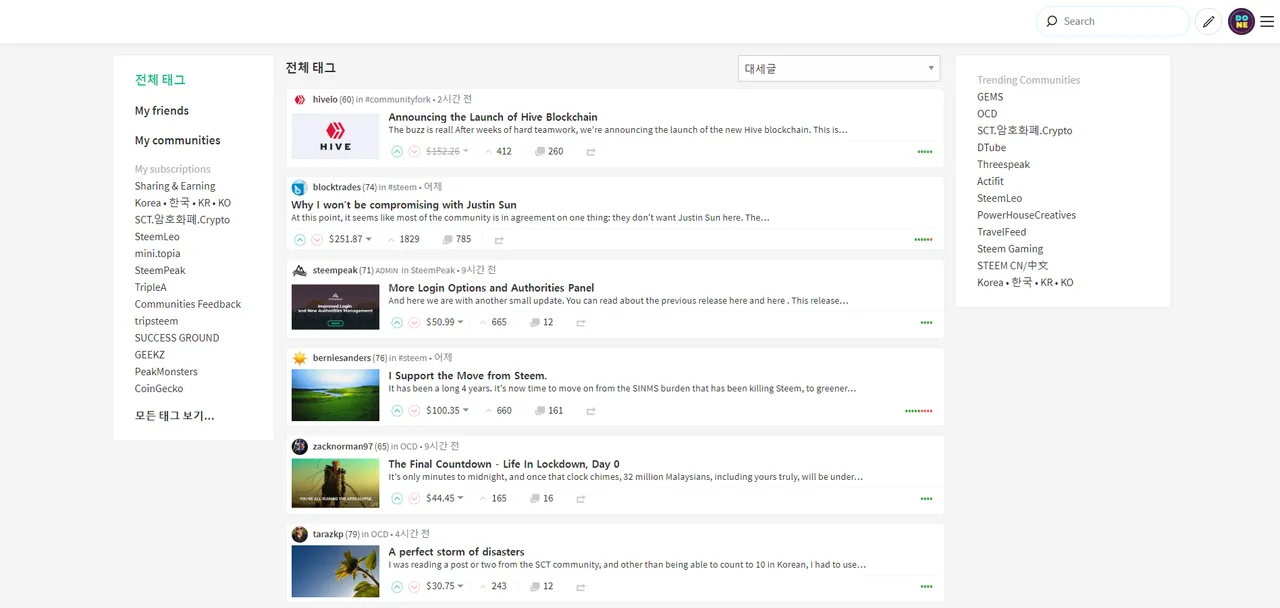This screenshot has height=608, width=1280.
Task: Open the 대세글 sort dropdown
Action: click(839, 68)
